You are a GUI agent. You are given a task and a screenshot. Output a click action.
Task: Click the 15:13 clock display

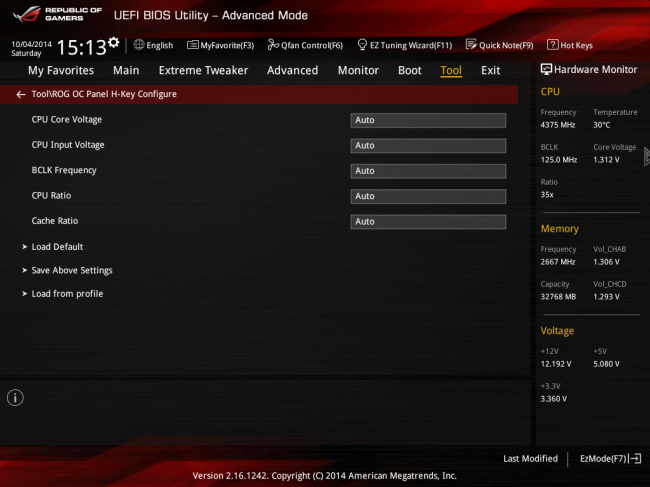pyautogui.click(x=81, y=47)
